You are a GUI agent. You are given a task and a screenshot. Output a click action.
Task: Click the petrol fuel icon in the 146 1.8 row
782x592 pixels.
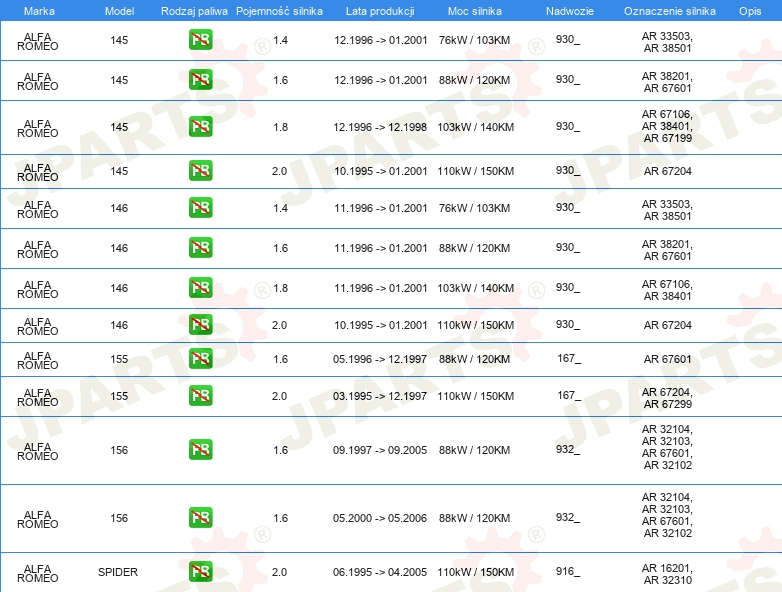[200, 287]
